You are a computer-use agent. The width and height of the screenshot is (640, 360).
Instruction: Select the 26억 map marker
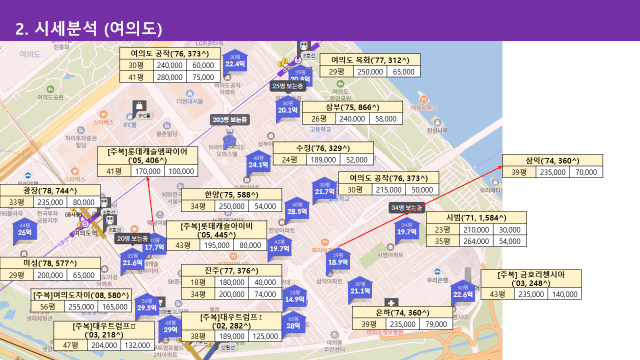25,231
